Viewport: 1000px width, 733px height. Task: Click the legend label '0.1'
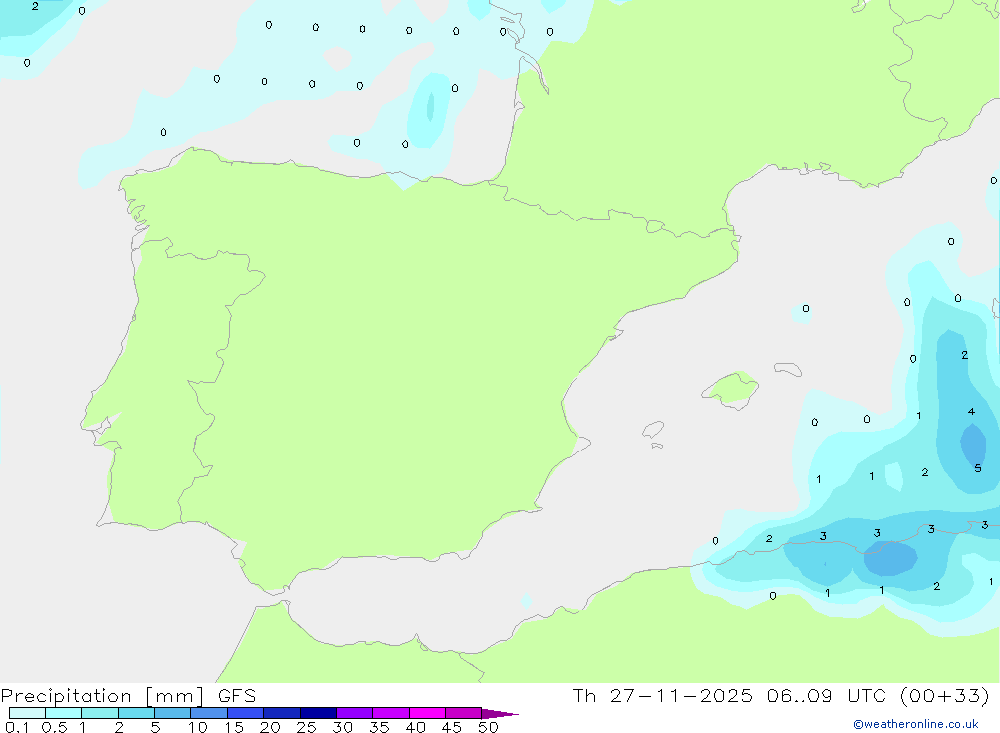point(17,727)
